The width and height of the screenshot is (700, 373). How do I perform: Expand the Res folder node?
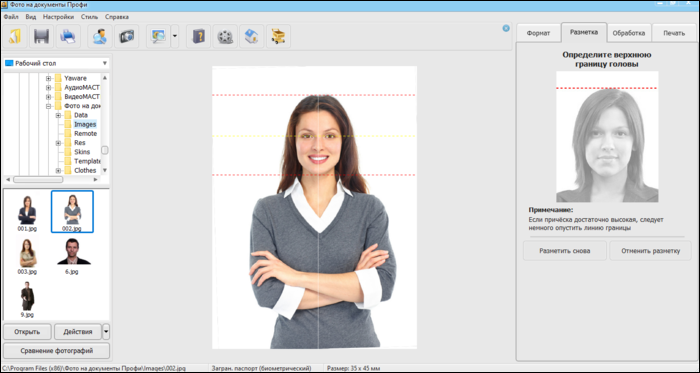click(x=58, y=143)
